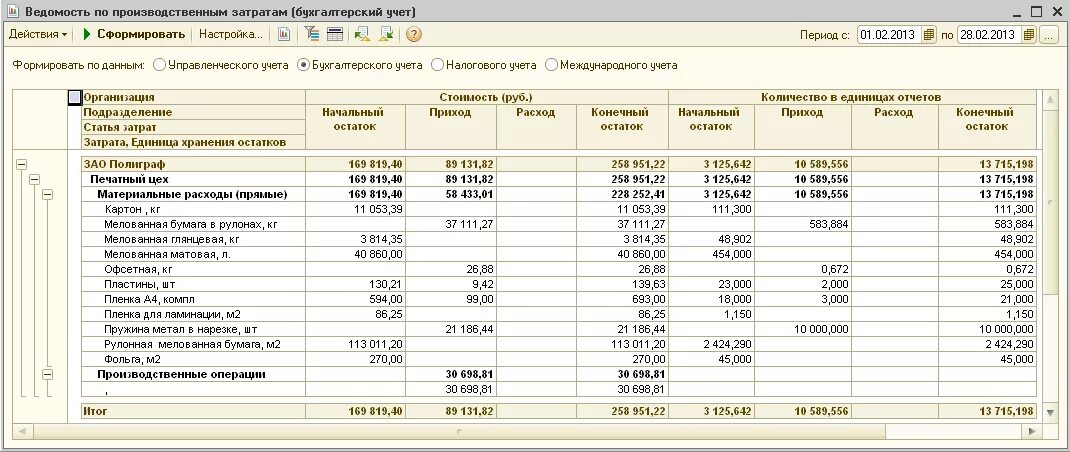Select the Рулонная мелованная бумага, м2 row
This screenshot has width=1070, height=452.
pos(559,344)
